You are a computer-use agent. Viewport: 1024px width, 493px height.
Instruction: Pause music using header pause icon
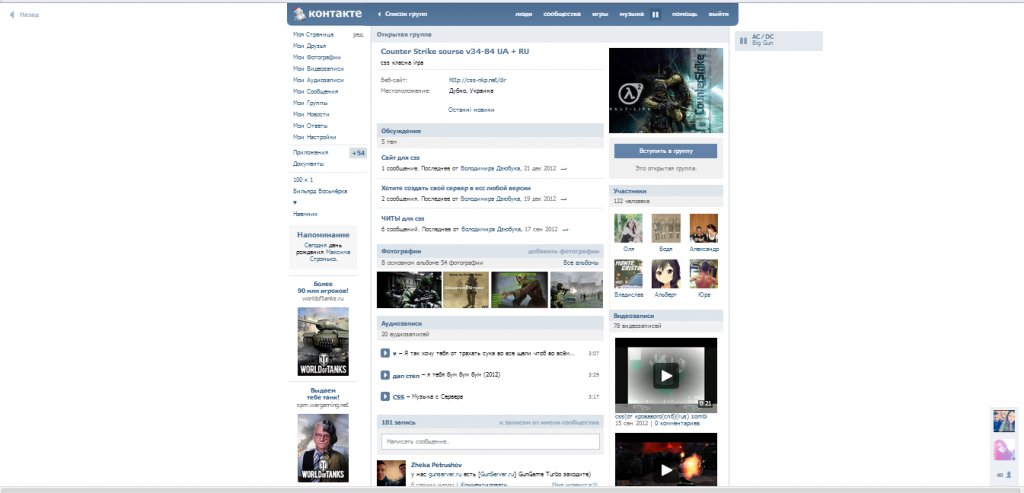656,15
